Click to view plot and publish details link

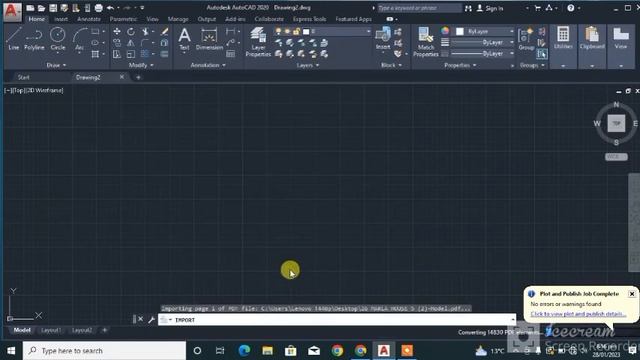coord(578,314)
